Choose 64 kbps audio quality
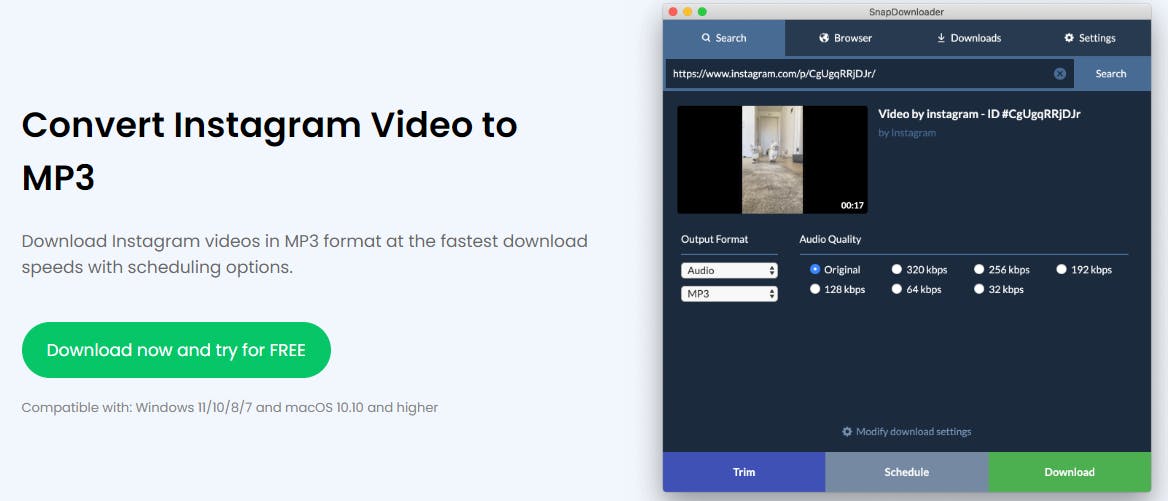This screenshot has width=1168, height=501. (x=897, y=289)
